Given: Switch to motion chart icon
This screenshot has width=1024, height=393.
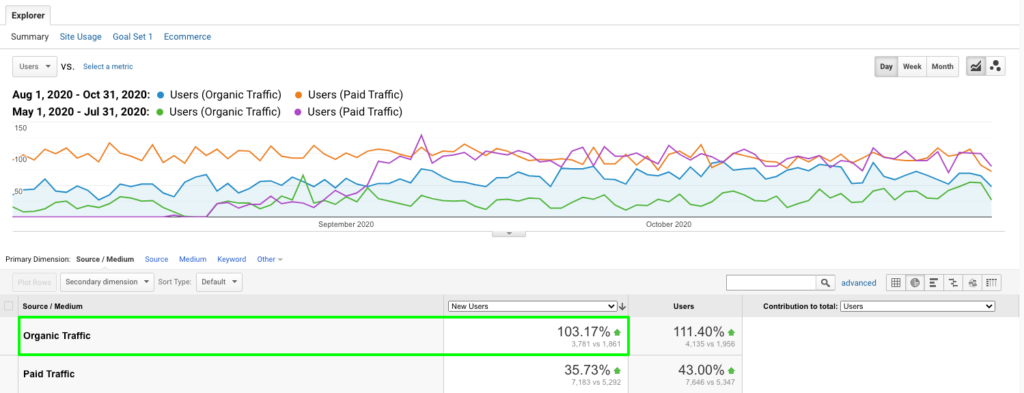Looking at the screenshot, I should (995, 67).
